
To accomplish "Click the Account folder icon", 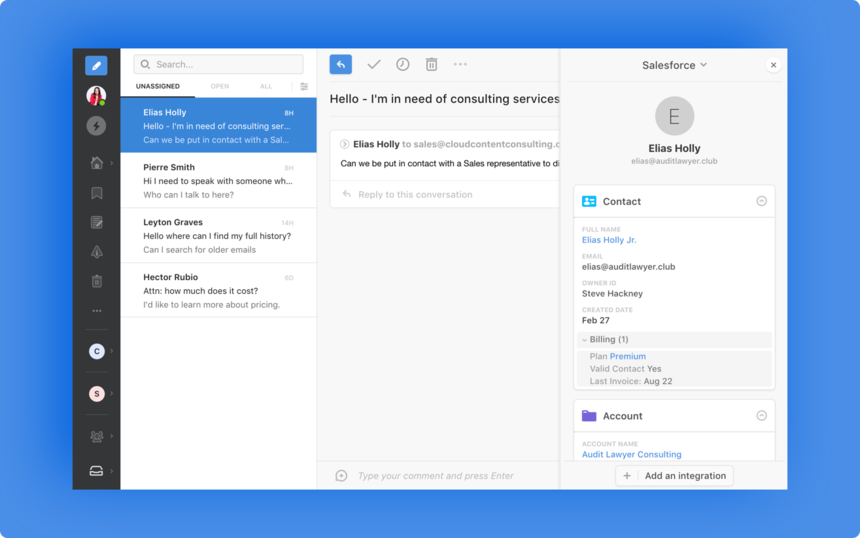I will click(x=589, y=416).
